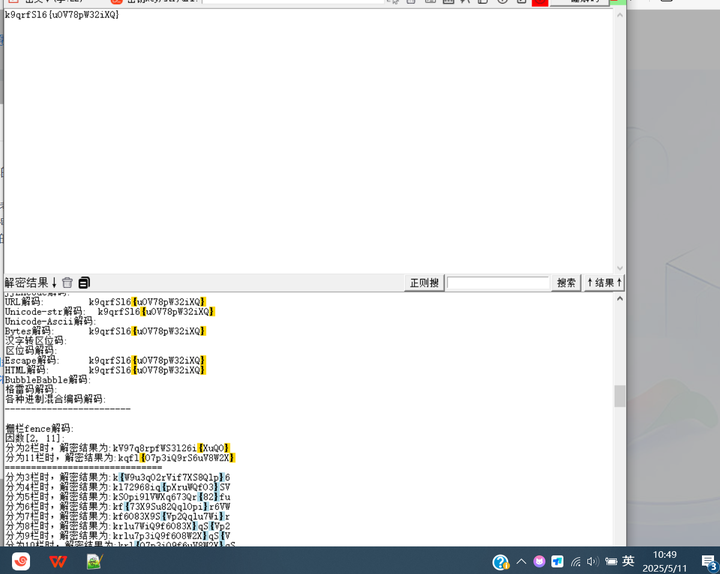Select the 分为8栏时 fence result
Image resolution: width=720 pixels, height=574 pixels.
118,526
